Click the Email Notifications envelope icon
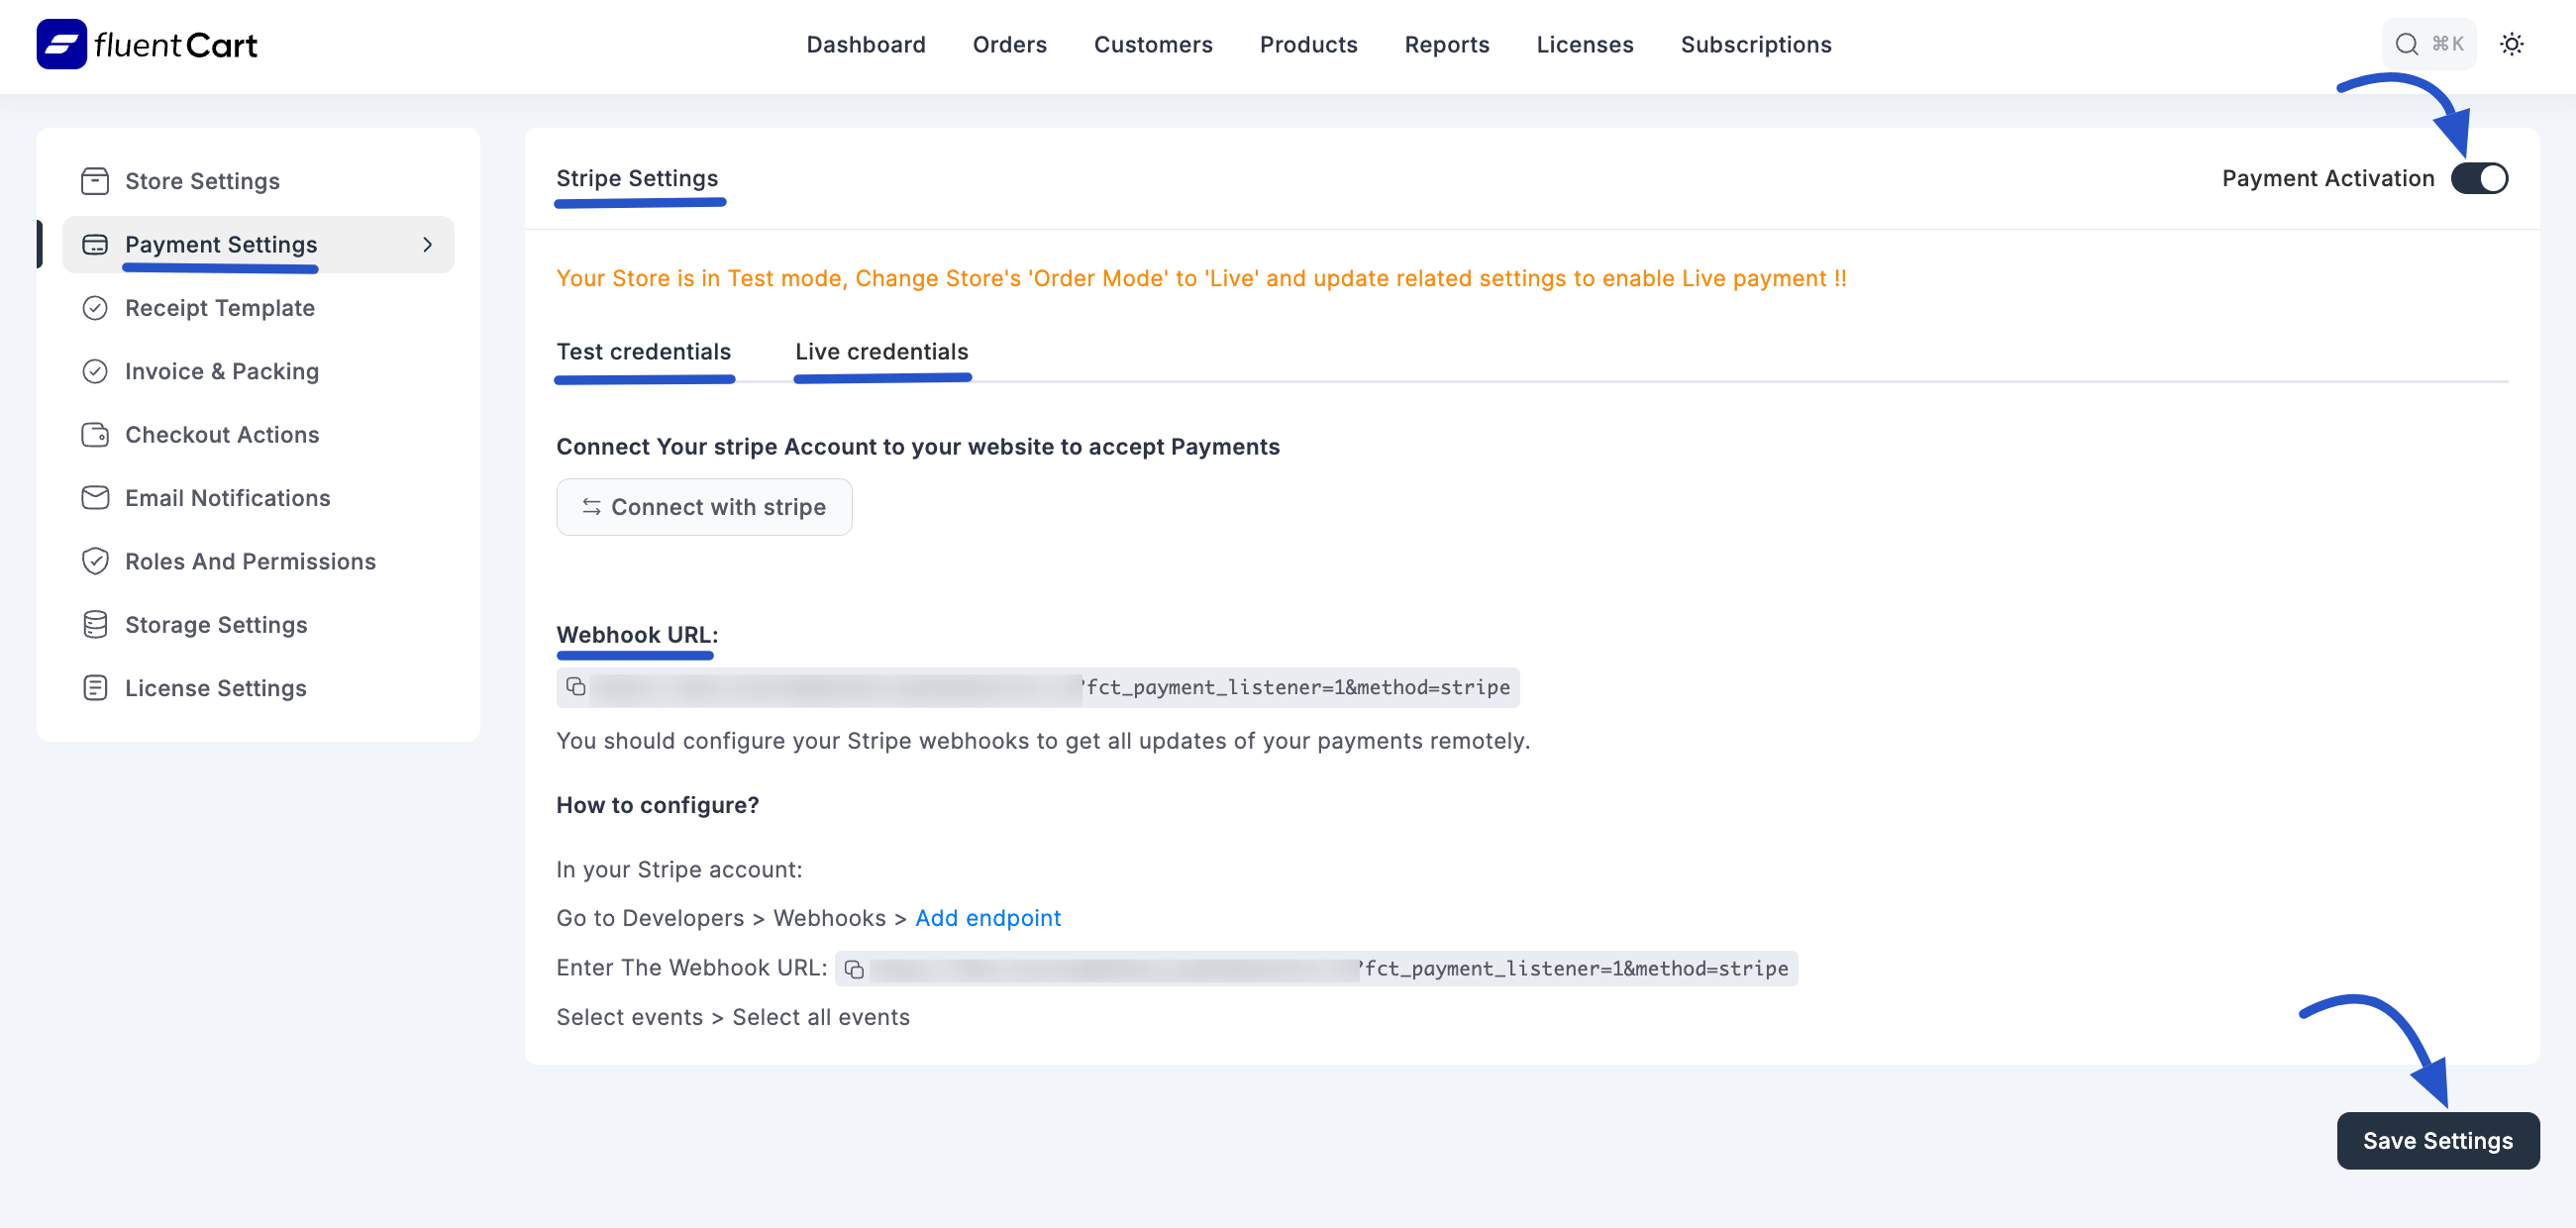Image resolution: width=2576 pixels, height=1228 pixels. 95,497
